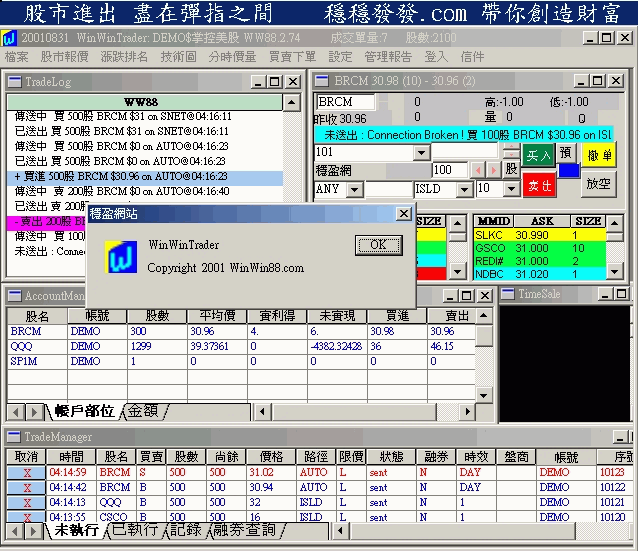Click the W logo in about dialog
The width and height of the screenshot is (638, 551).
tap(121, 257)
